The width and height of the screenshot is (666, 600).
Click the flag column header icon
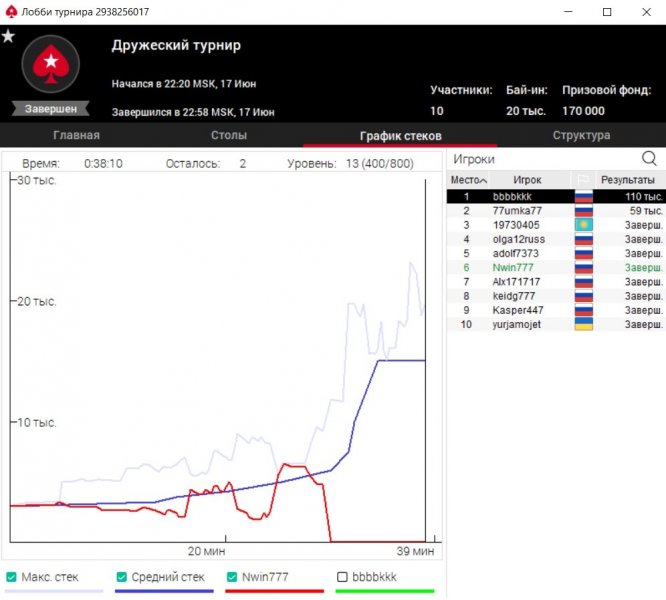[x=582, y=180]
